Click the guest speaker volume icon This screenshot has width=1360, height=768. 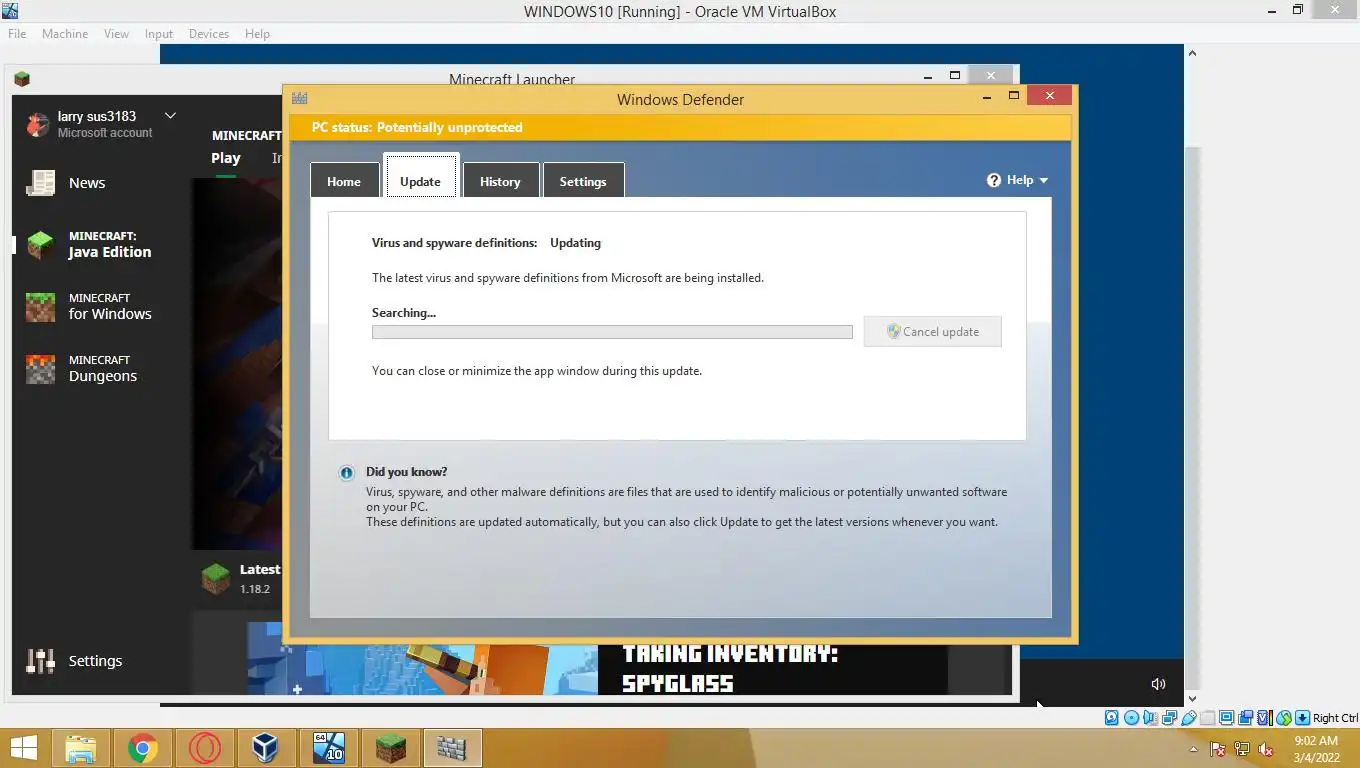[x=1158, y=684]
